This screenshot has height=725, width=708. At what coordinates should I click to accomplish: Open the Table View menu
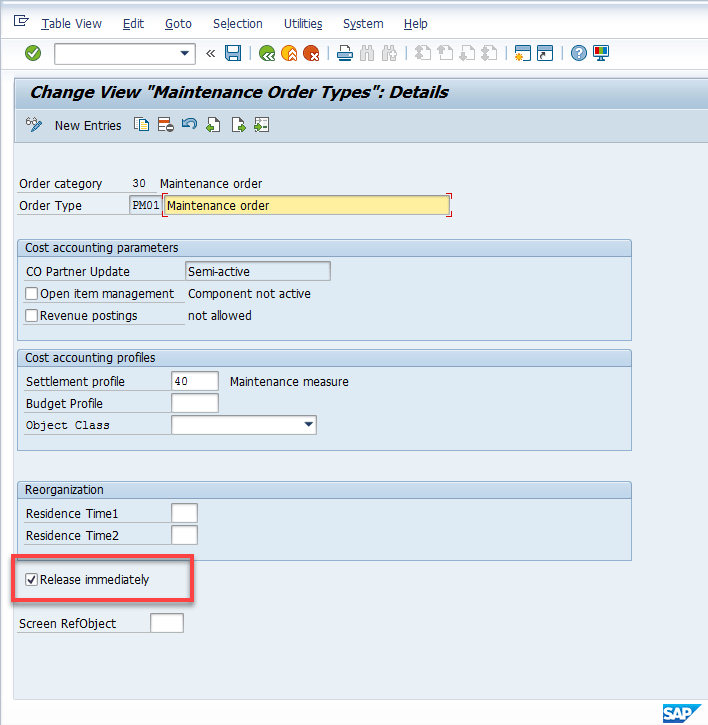pos(72,23)
